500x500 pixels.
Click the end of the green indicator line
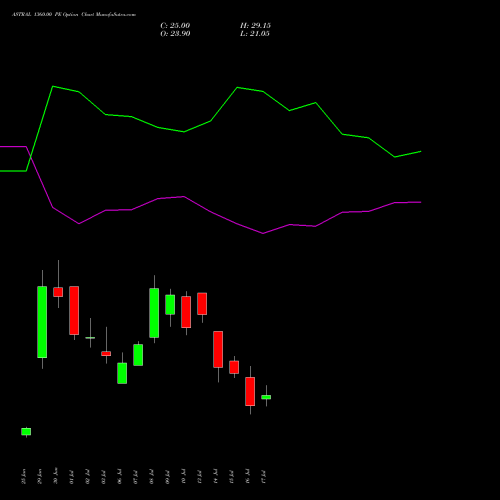[421, 152]
